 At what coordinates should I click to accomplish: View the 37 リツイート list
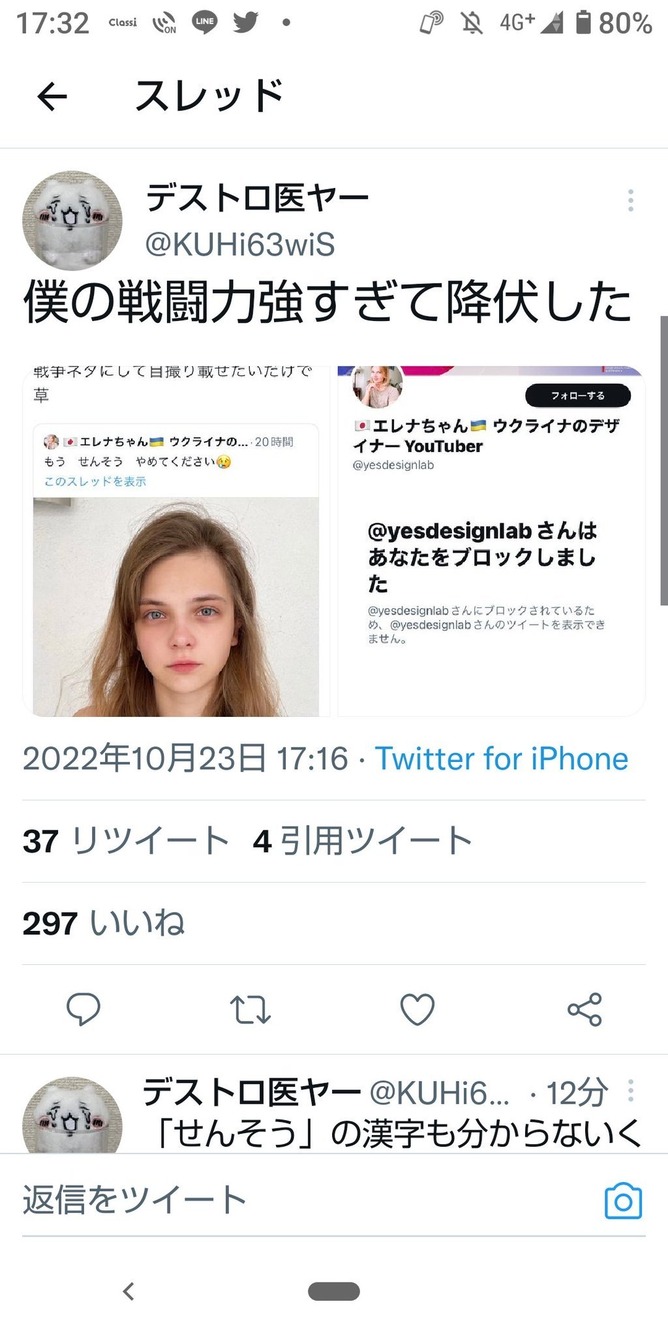(126, 841)
